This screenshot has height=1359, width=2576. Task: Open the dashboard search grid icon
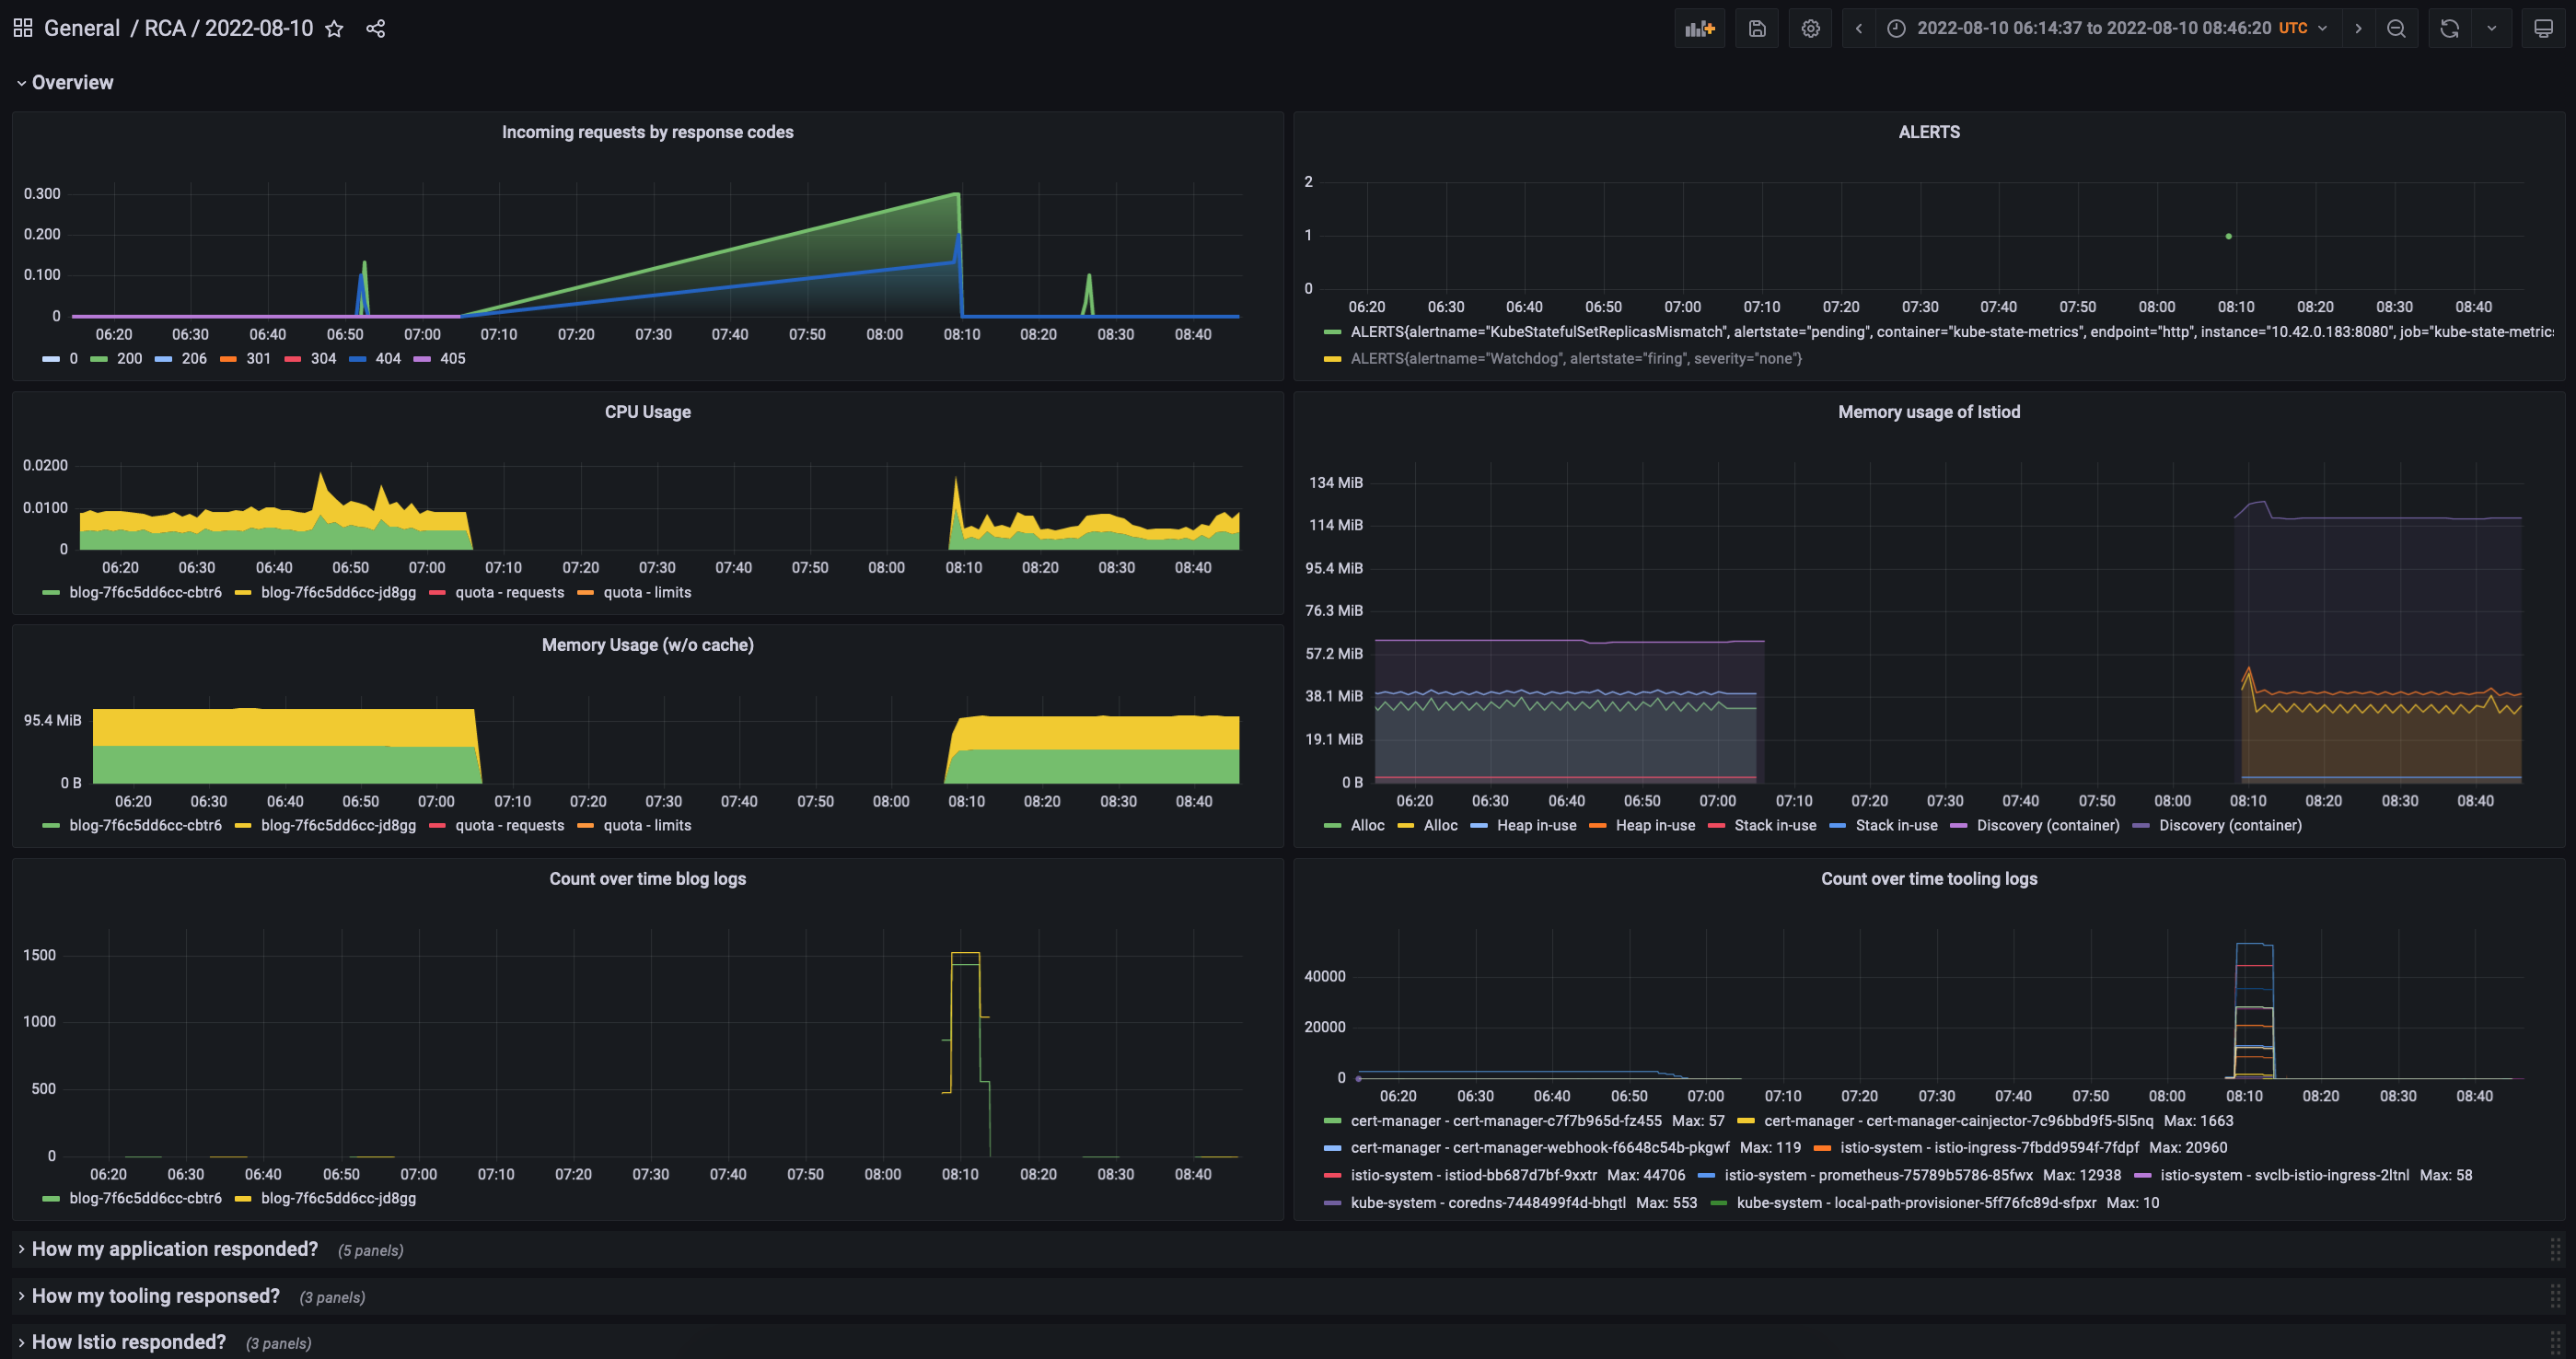pyautogui.click(x=23, y=28)
